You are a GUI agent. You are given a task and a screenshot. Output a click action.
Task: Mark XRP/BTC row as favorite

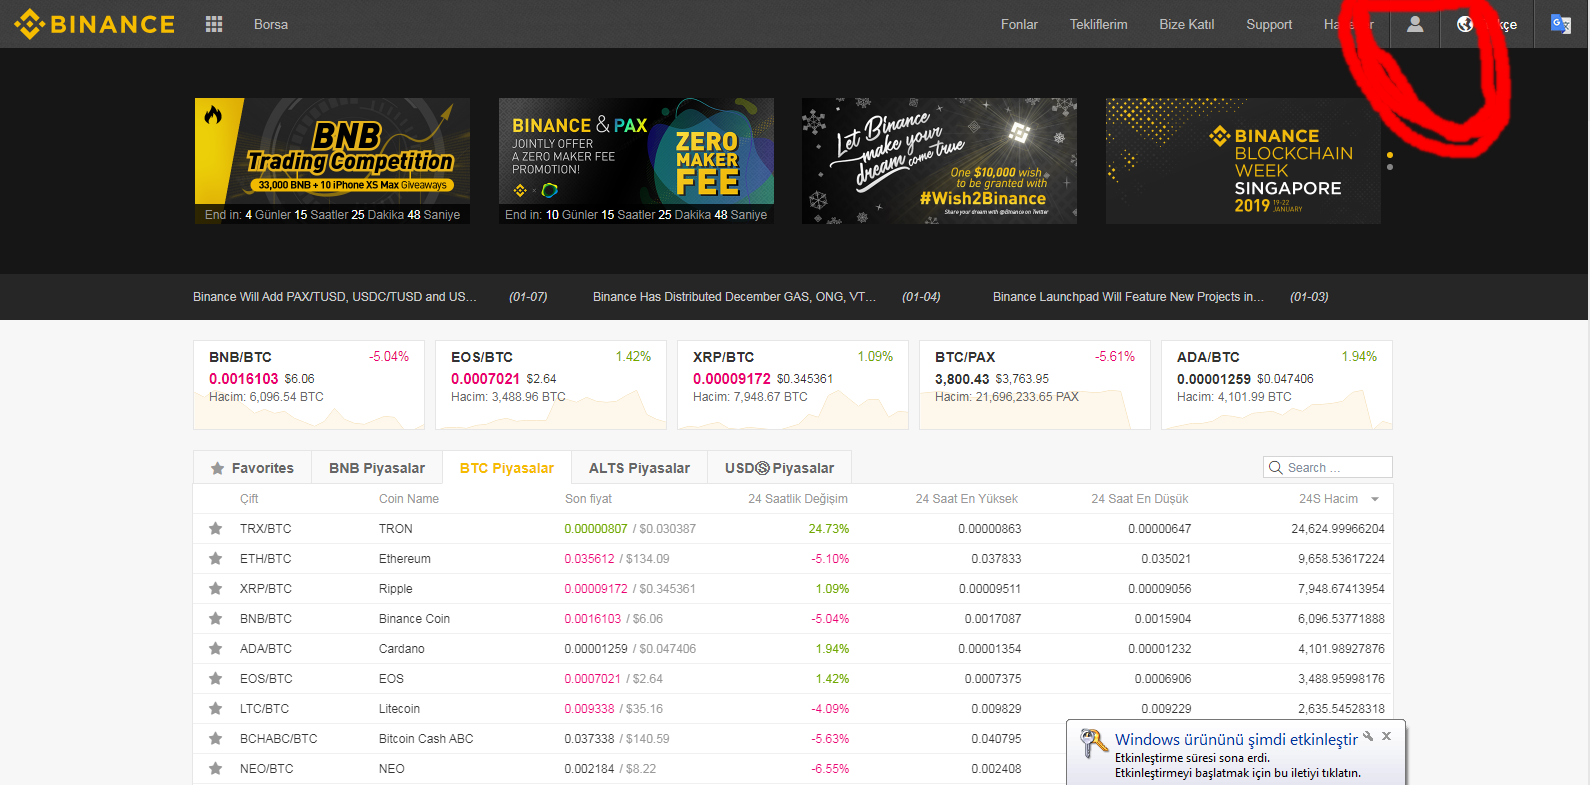tap(215, 588)
